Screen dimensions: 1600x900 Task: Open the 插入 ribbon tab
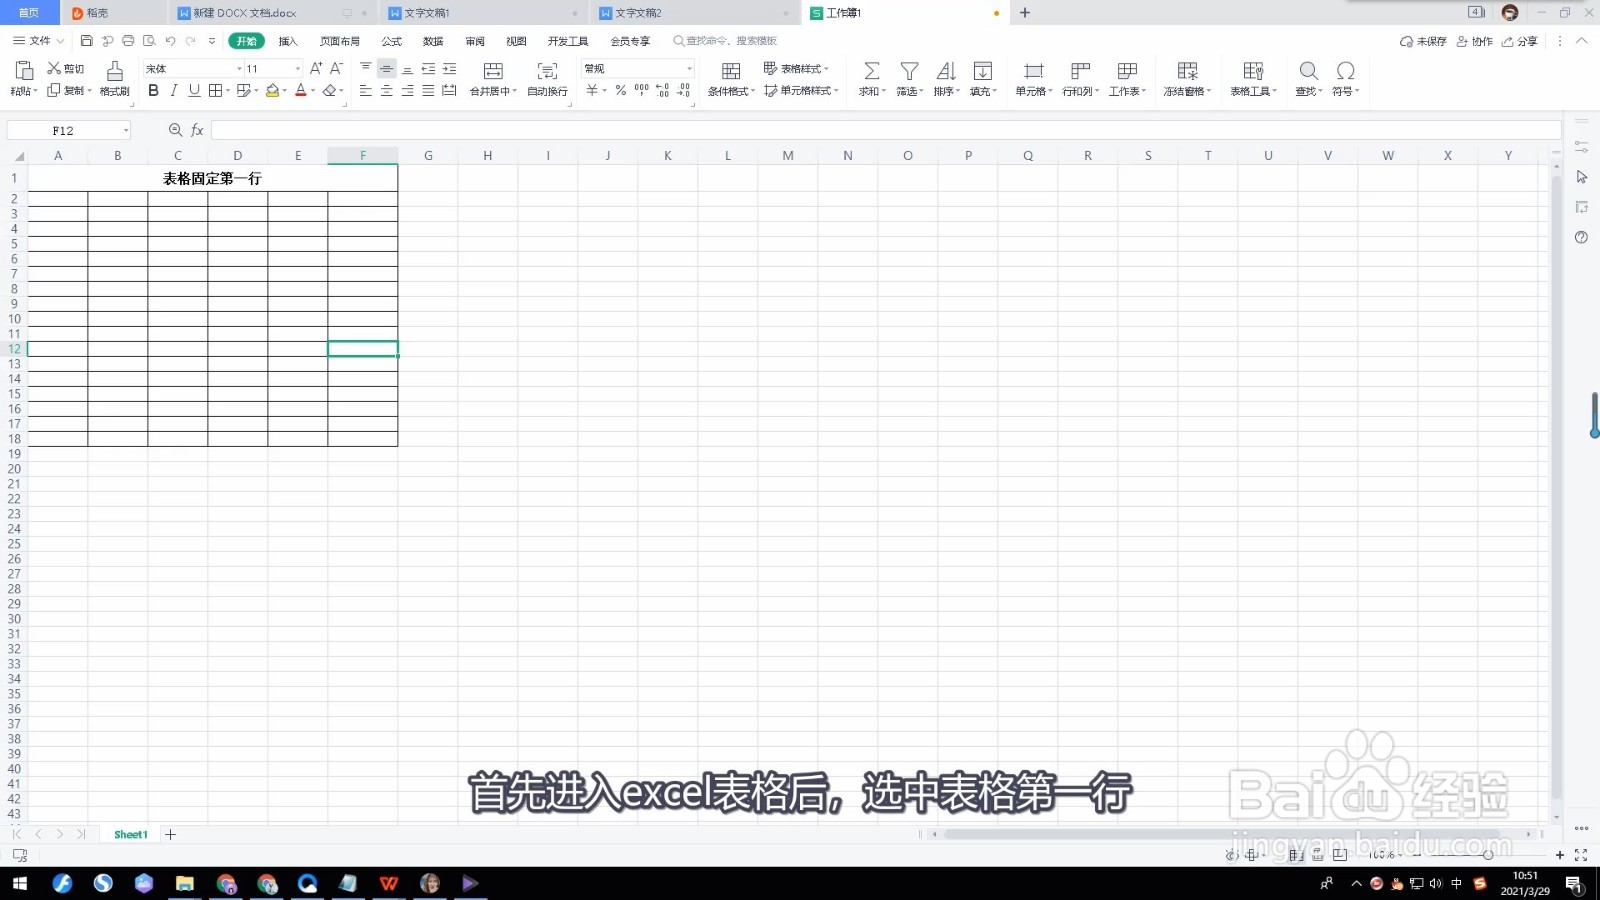pos(287,41)
